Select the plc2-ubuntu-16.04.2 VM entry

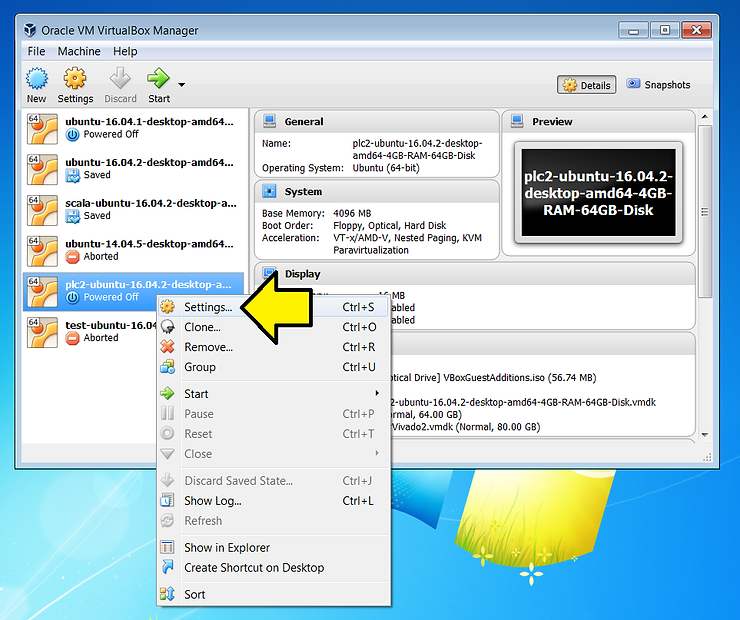[x=134, y=291]
